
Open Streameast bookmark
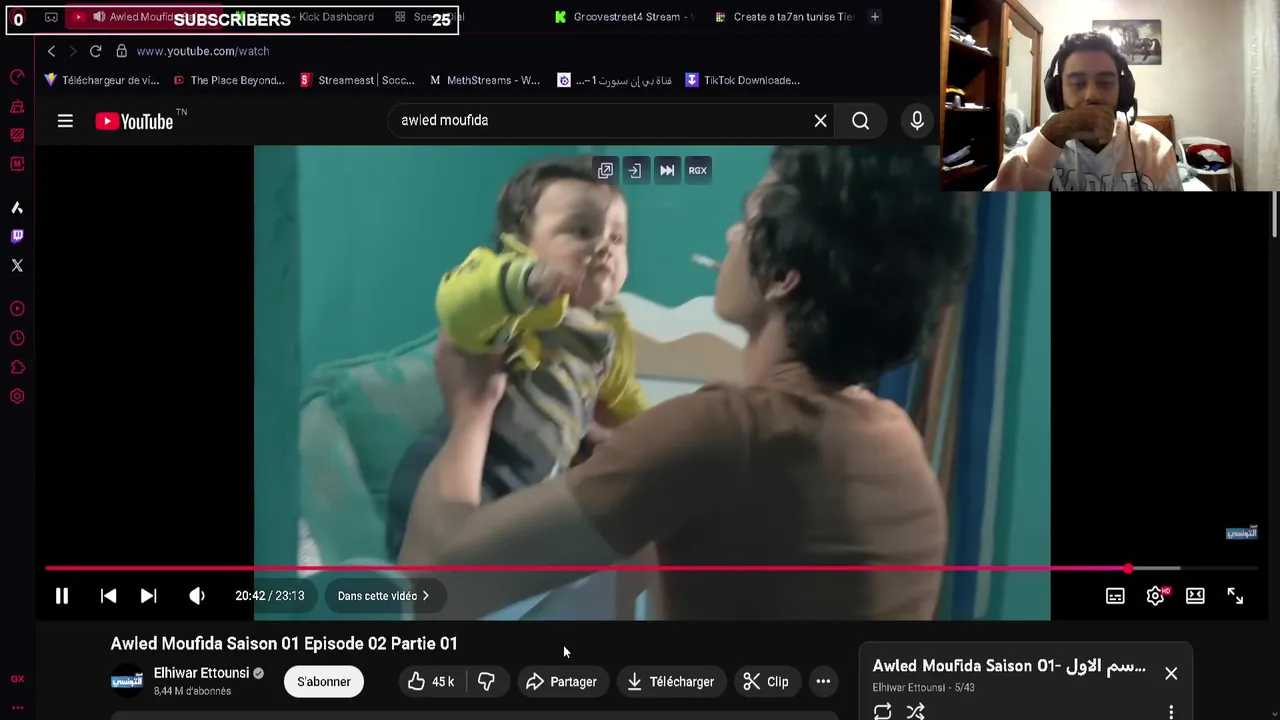pos(357,80)
